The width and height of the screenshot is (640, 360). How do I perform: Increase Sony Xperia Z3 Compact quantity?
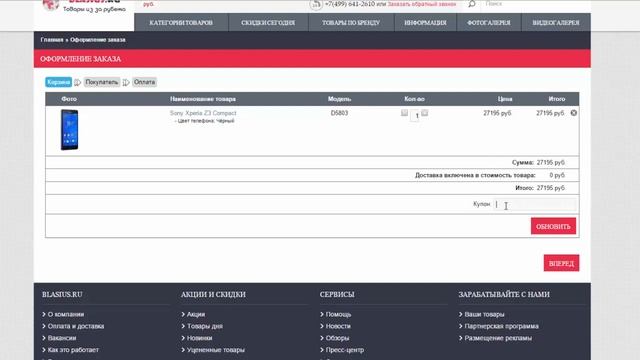pos(424,113)
